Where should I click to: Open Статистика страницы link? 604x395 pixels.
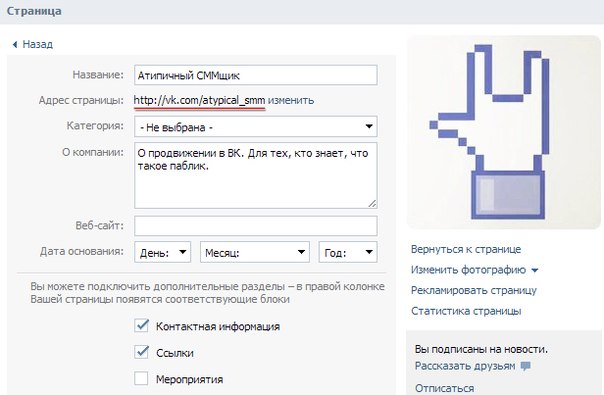coord(466,311)
